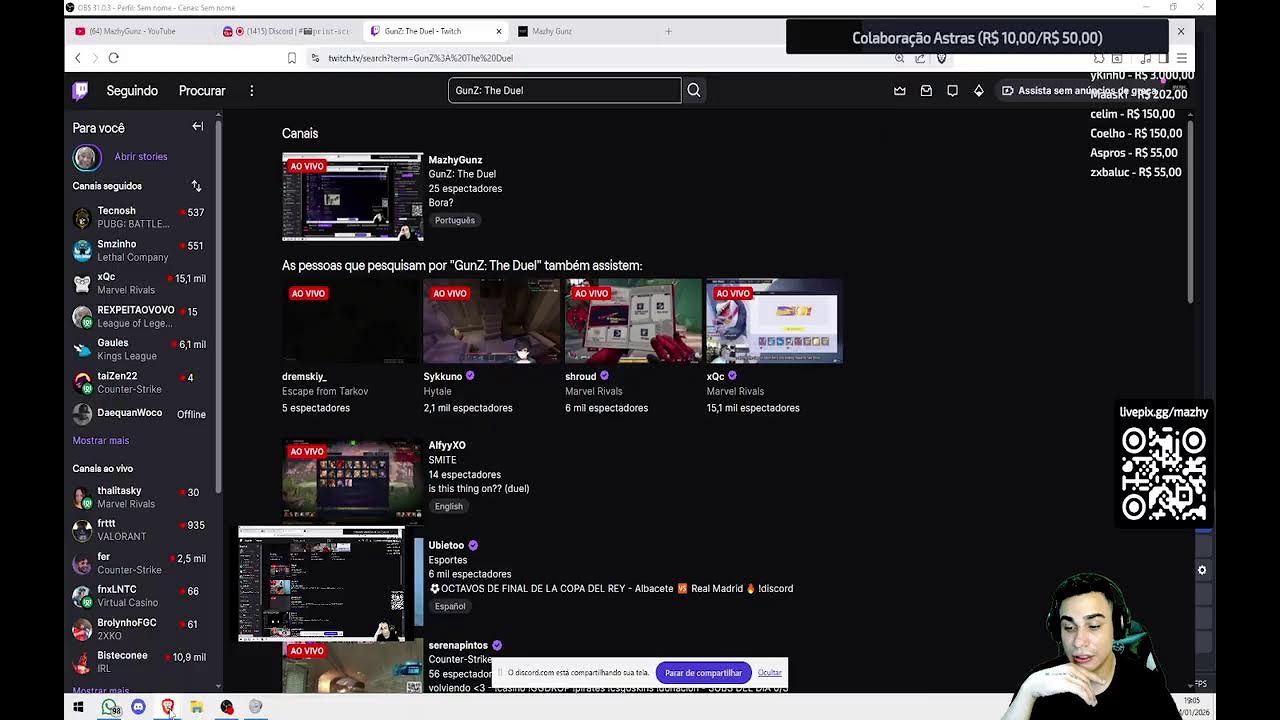Open settings gear on right panel
This screenshot has width=1280, height=720.
click(x=1202, y=570)
